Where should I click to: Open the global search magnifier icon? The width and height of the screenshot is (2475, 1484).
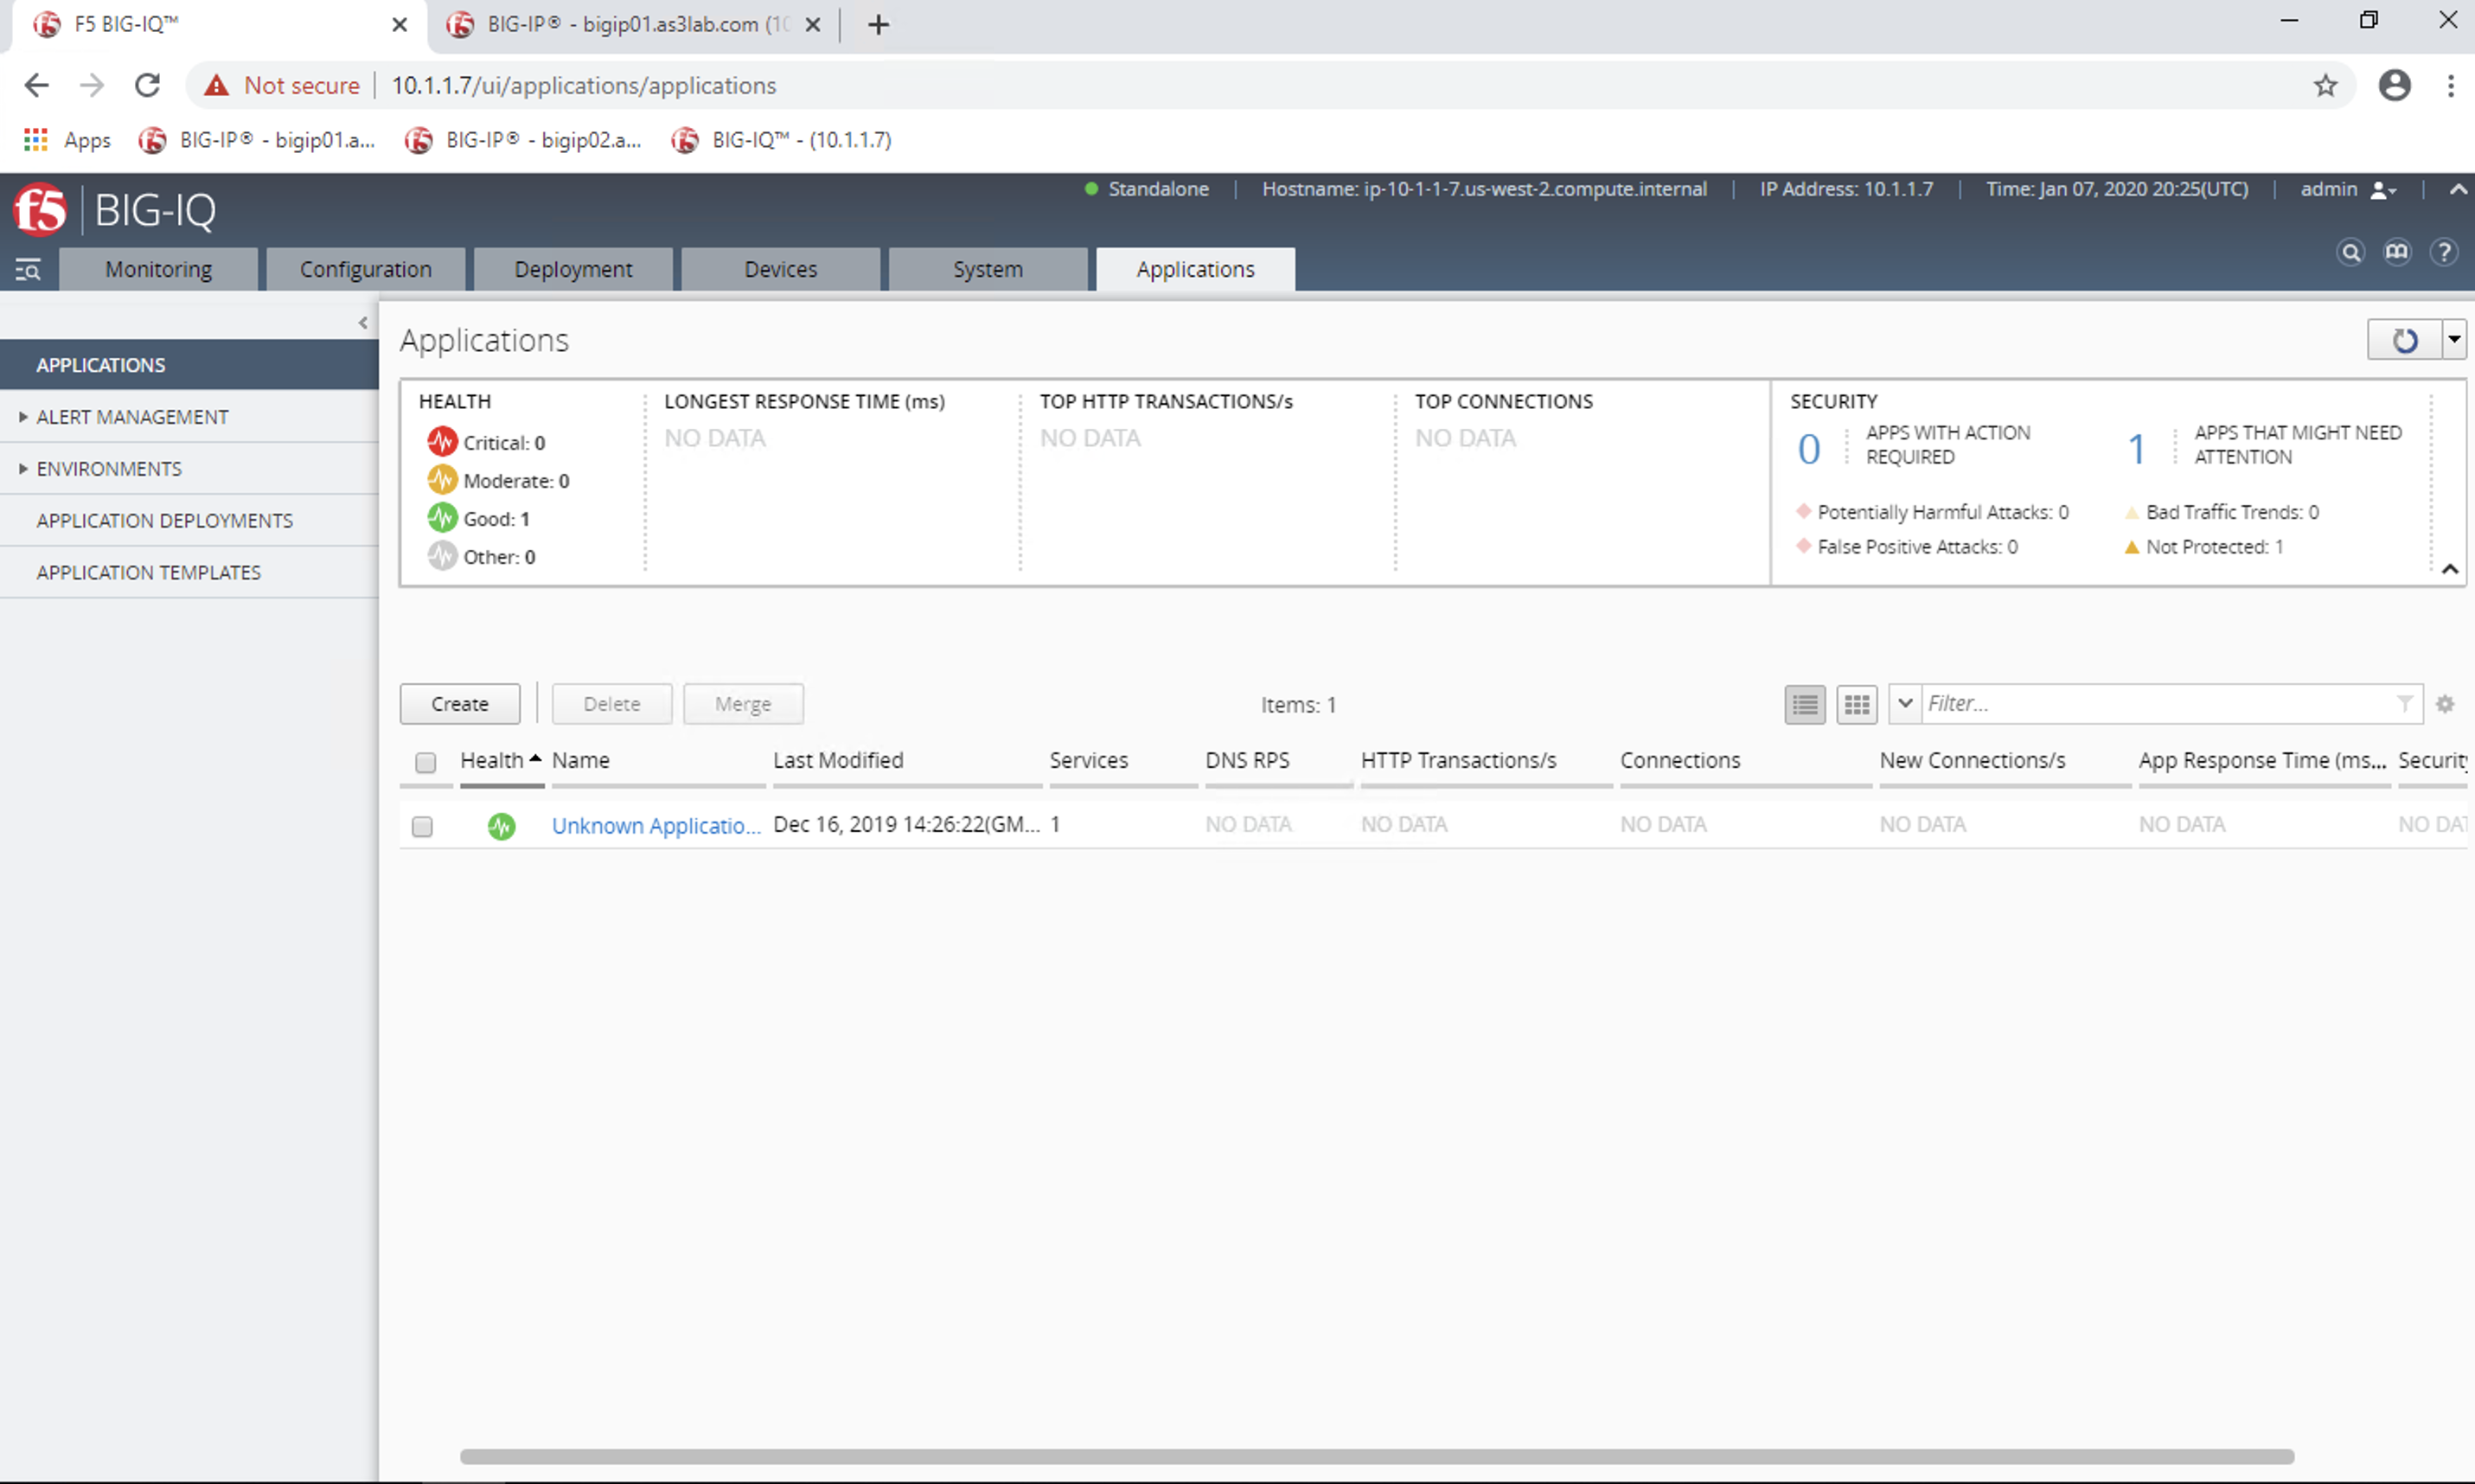[2351, 252]
